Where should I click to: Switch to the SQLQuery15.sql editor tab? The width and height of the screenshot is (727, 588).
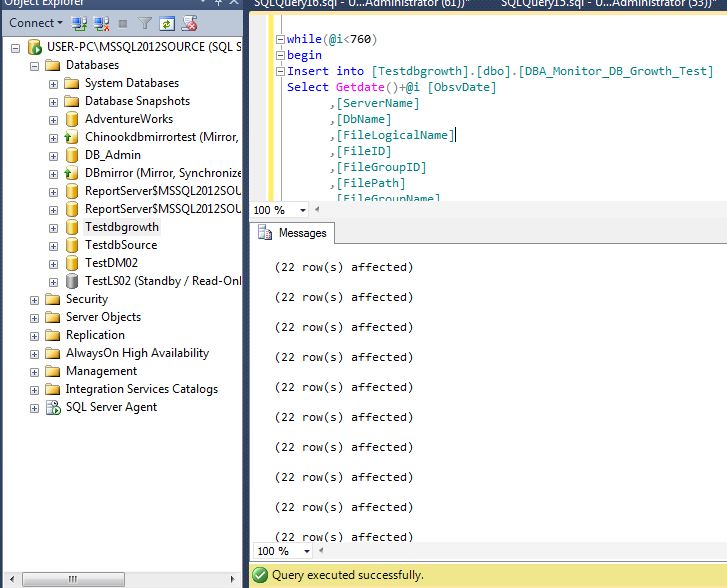coord(607,4)
